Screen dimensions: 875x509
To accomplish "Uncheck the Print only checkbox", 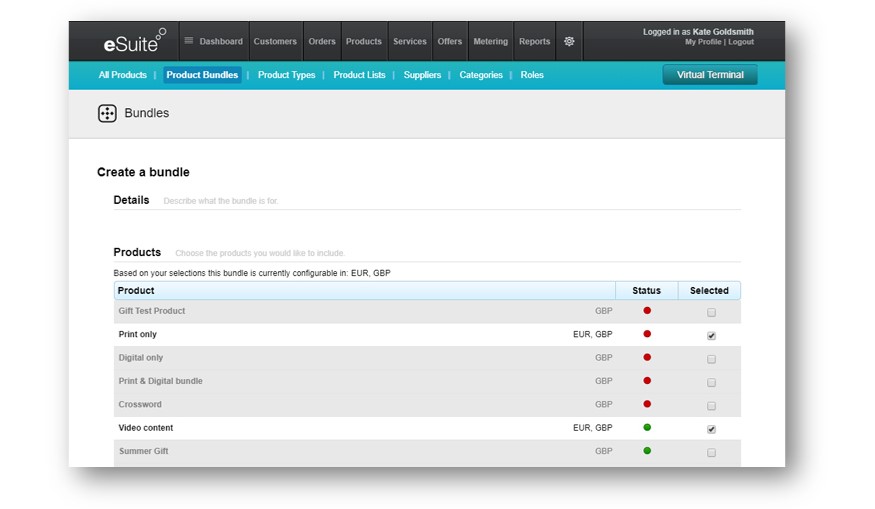I will (711, 336).
